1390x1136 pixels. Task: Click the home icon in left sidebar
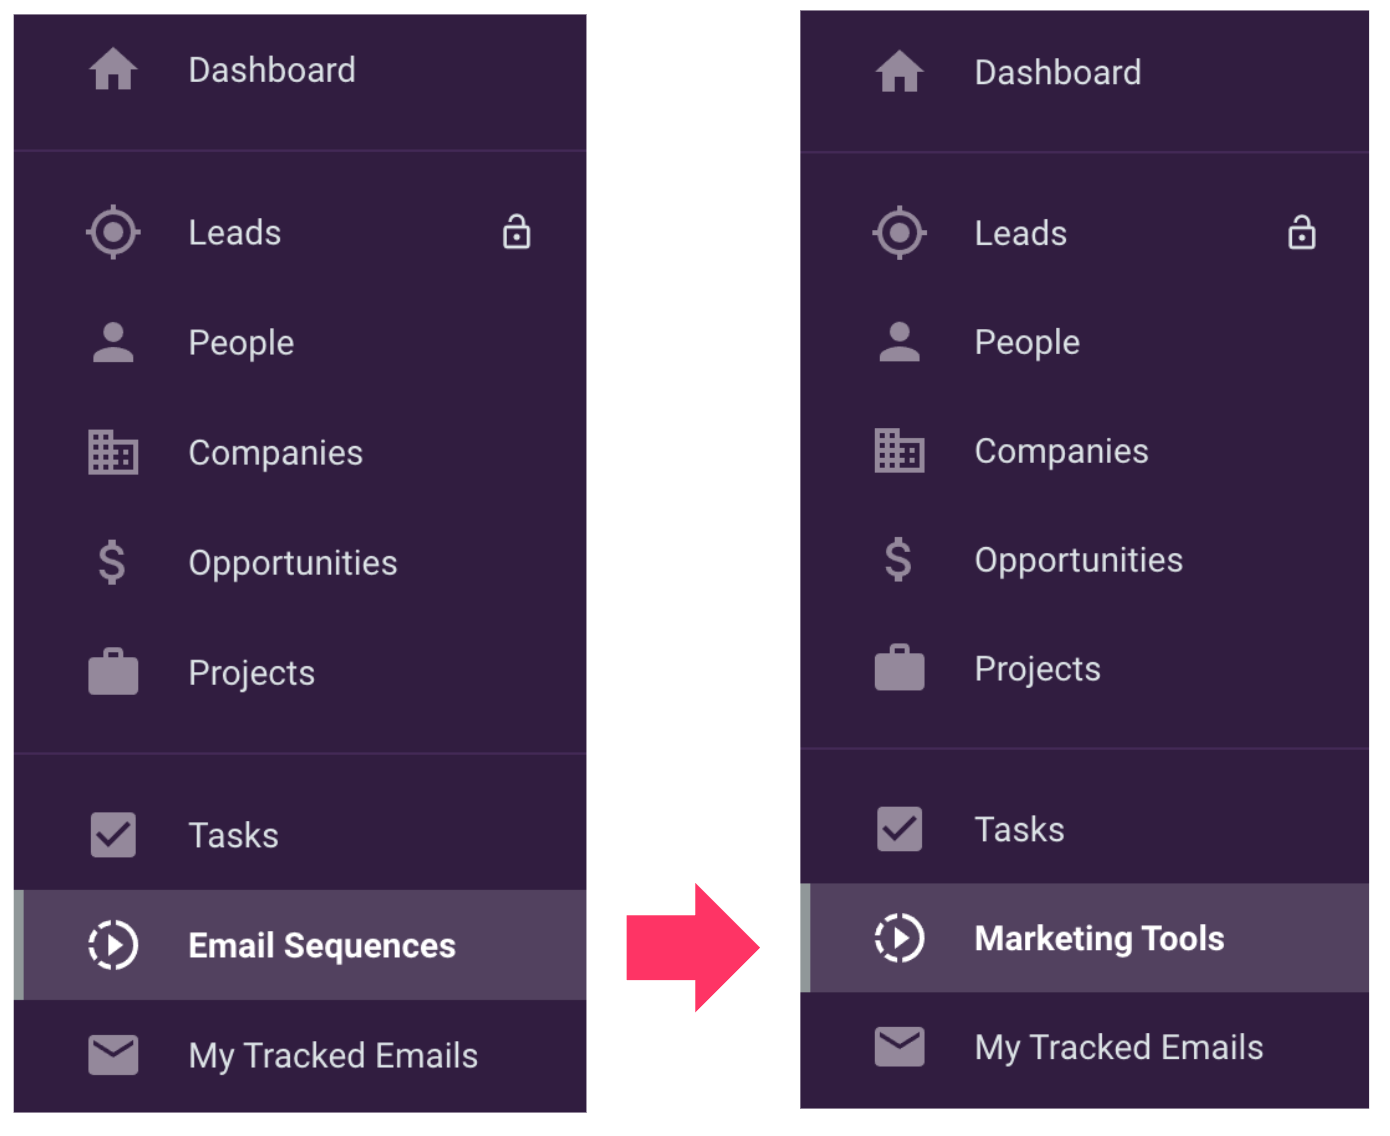click(113, 70)
